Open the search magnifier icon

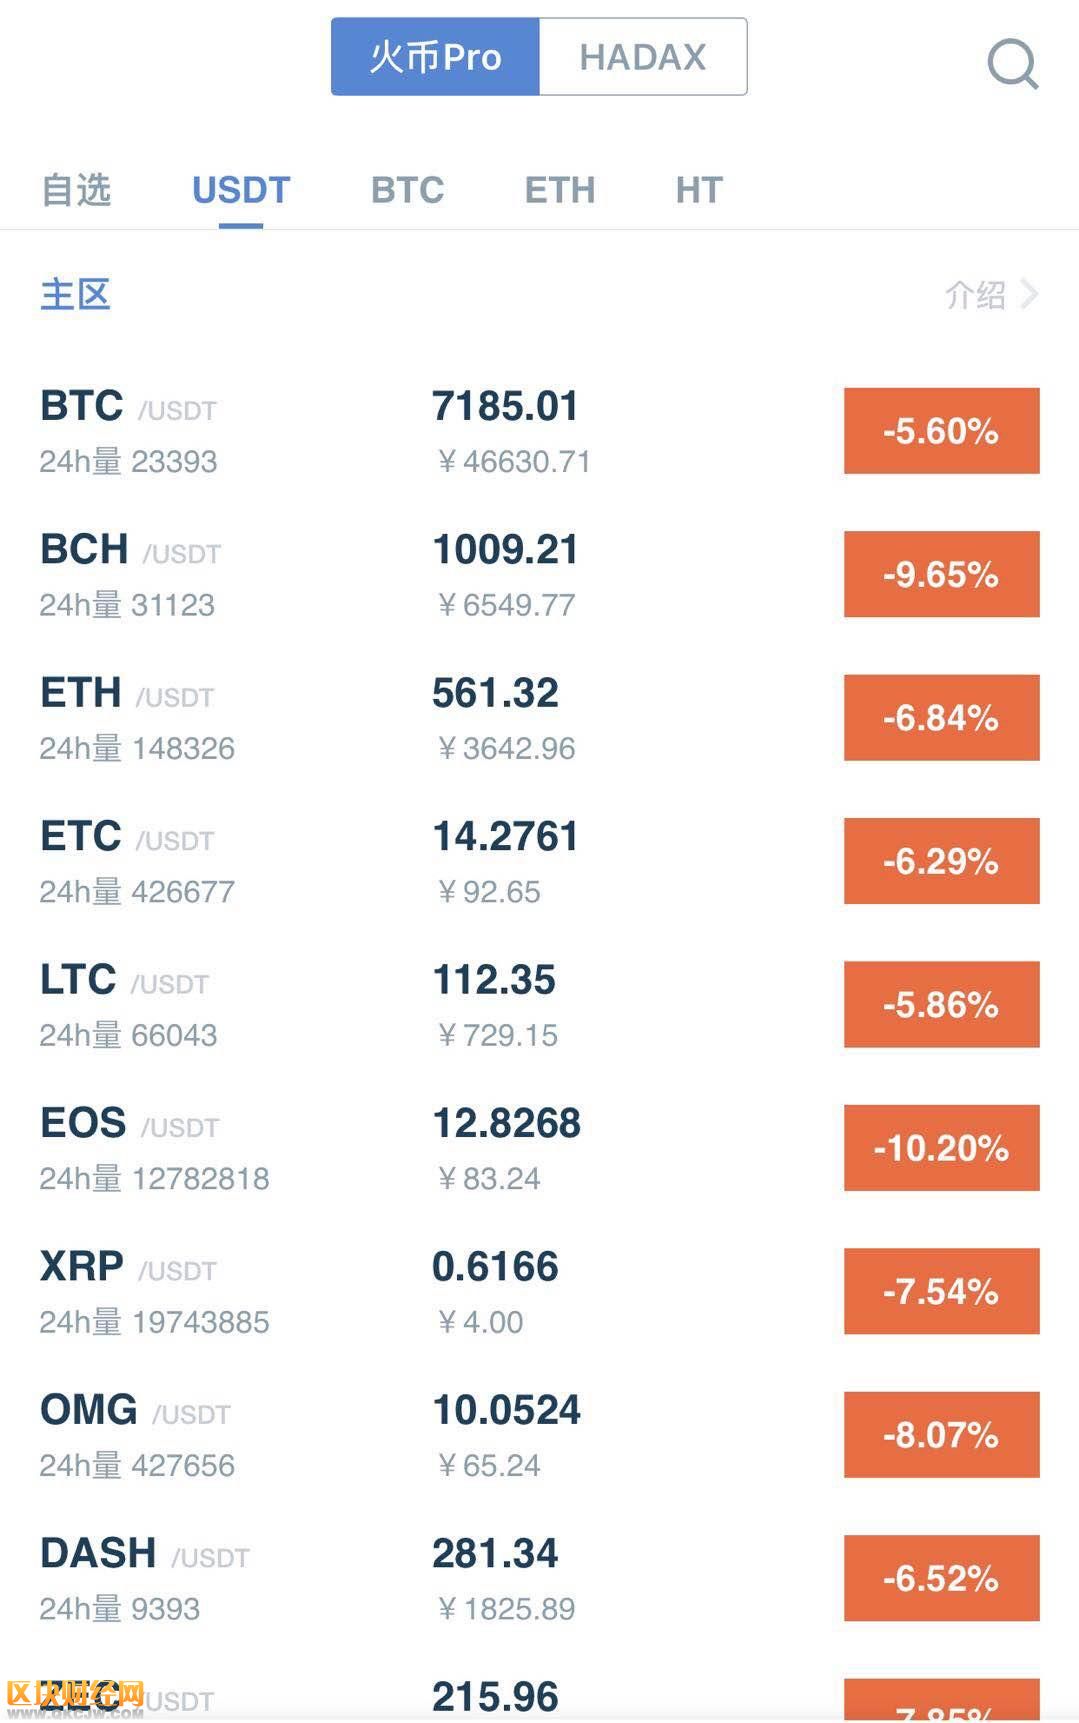coord(1013,63)
